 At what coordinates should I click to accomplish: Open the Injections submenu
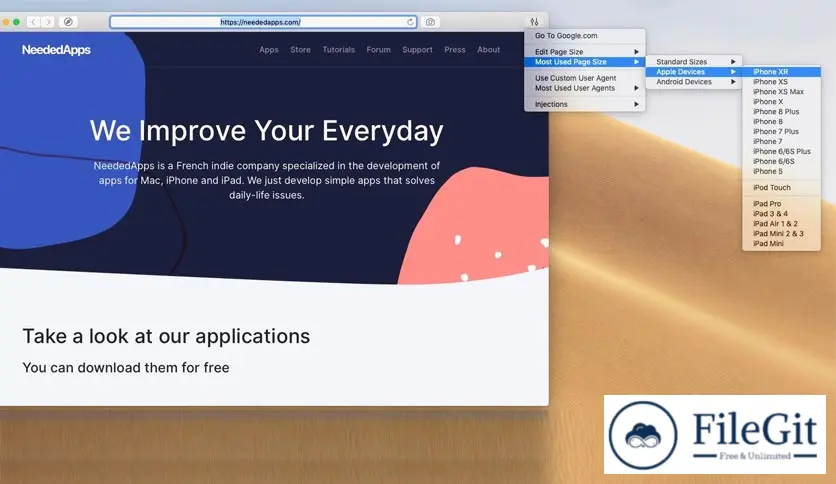[585, 104]
